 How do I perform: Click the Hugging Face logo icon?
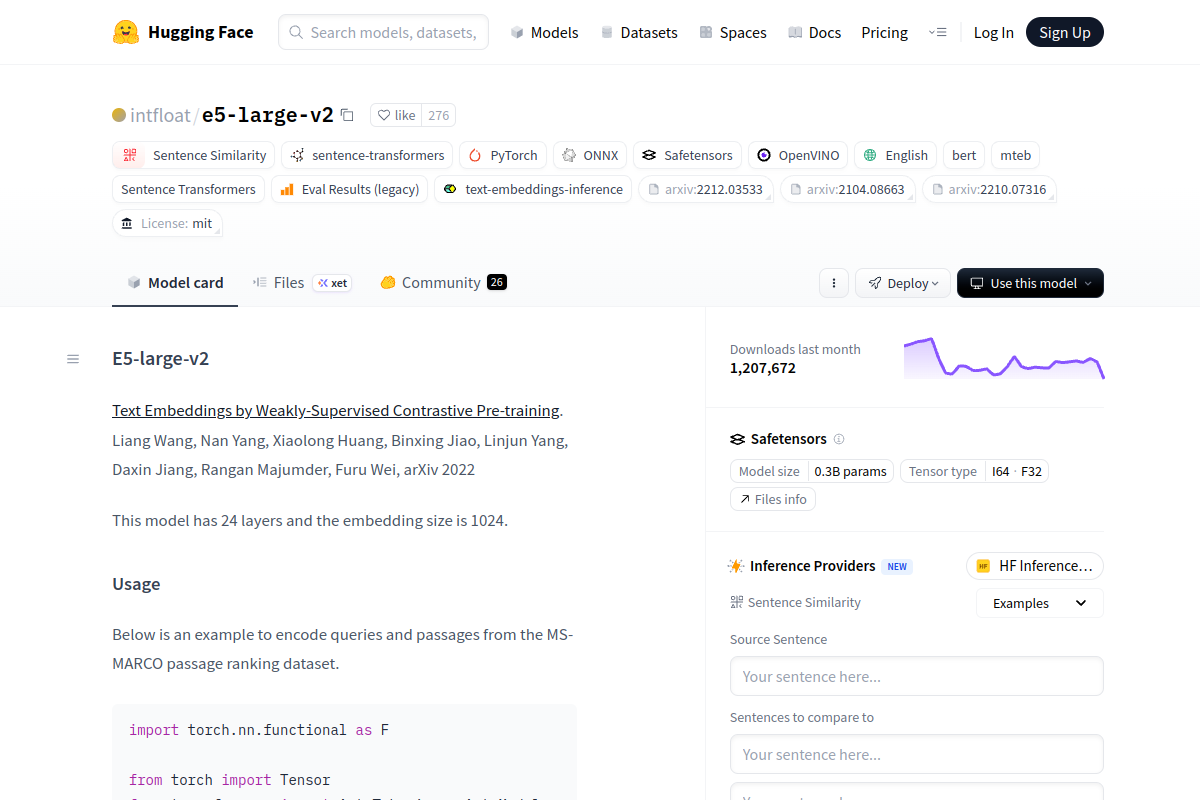(126, 32)
